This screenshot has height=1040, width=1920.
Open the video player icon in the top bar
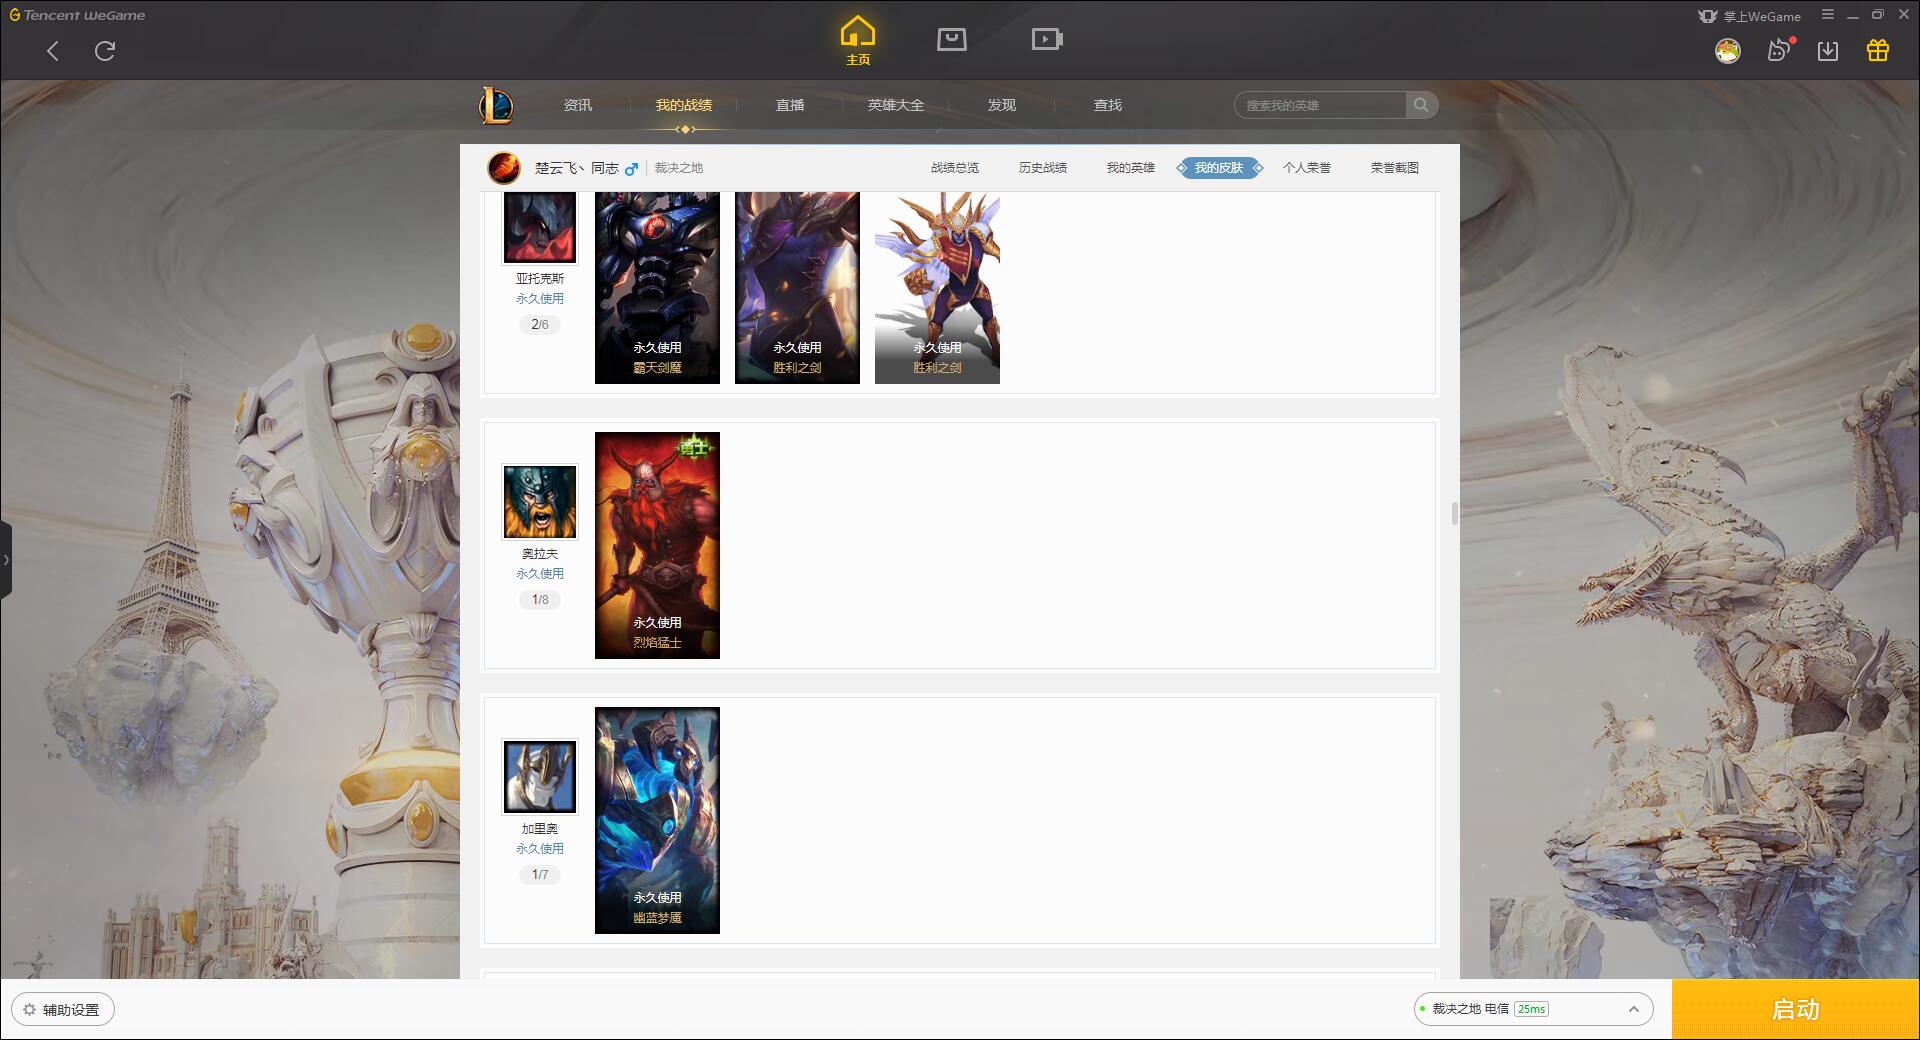pos(1047,39)
